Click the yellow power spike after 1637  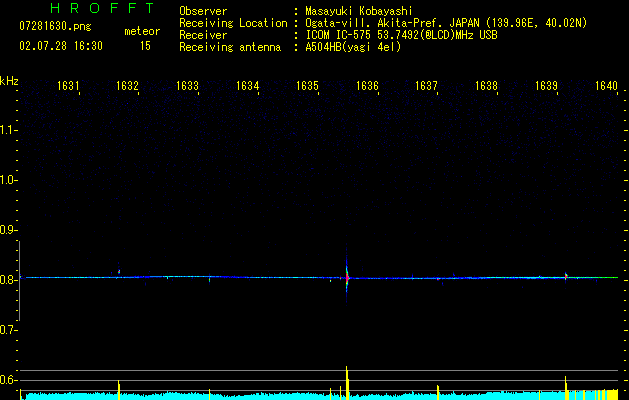(x=438, y=392)
